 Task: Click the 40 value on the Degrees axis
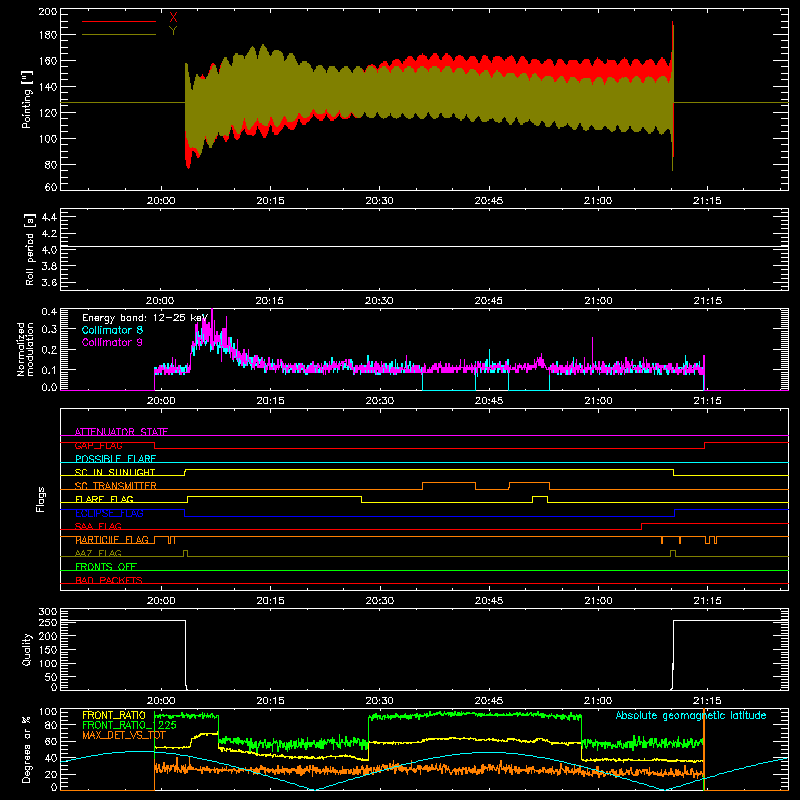pos(51,758)
